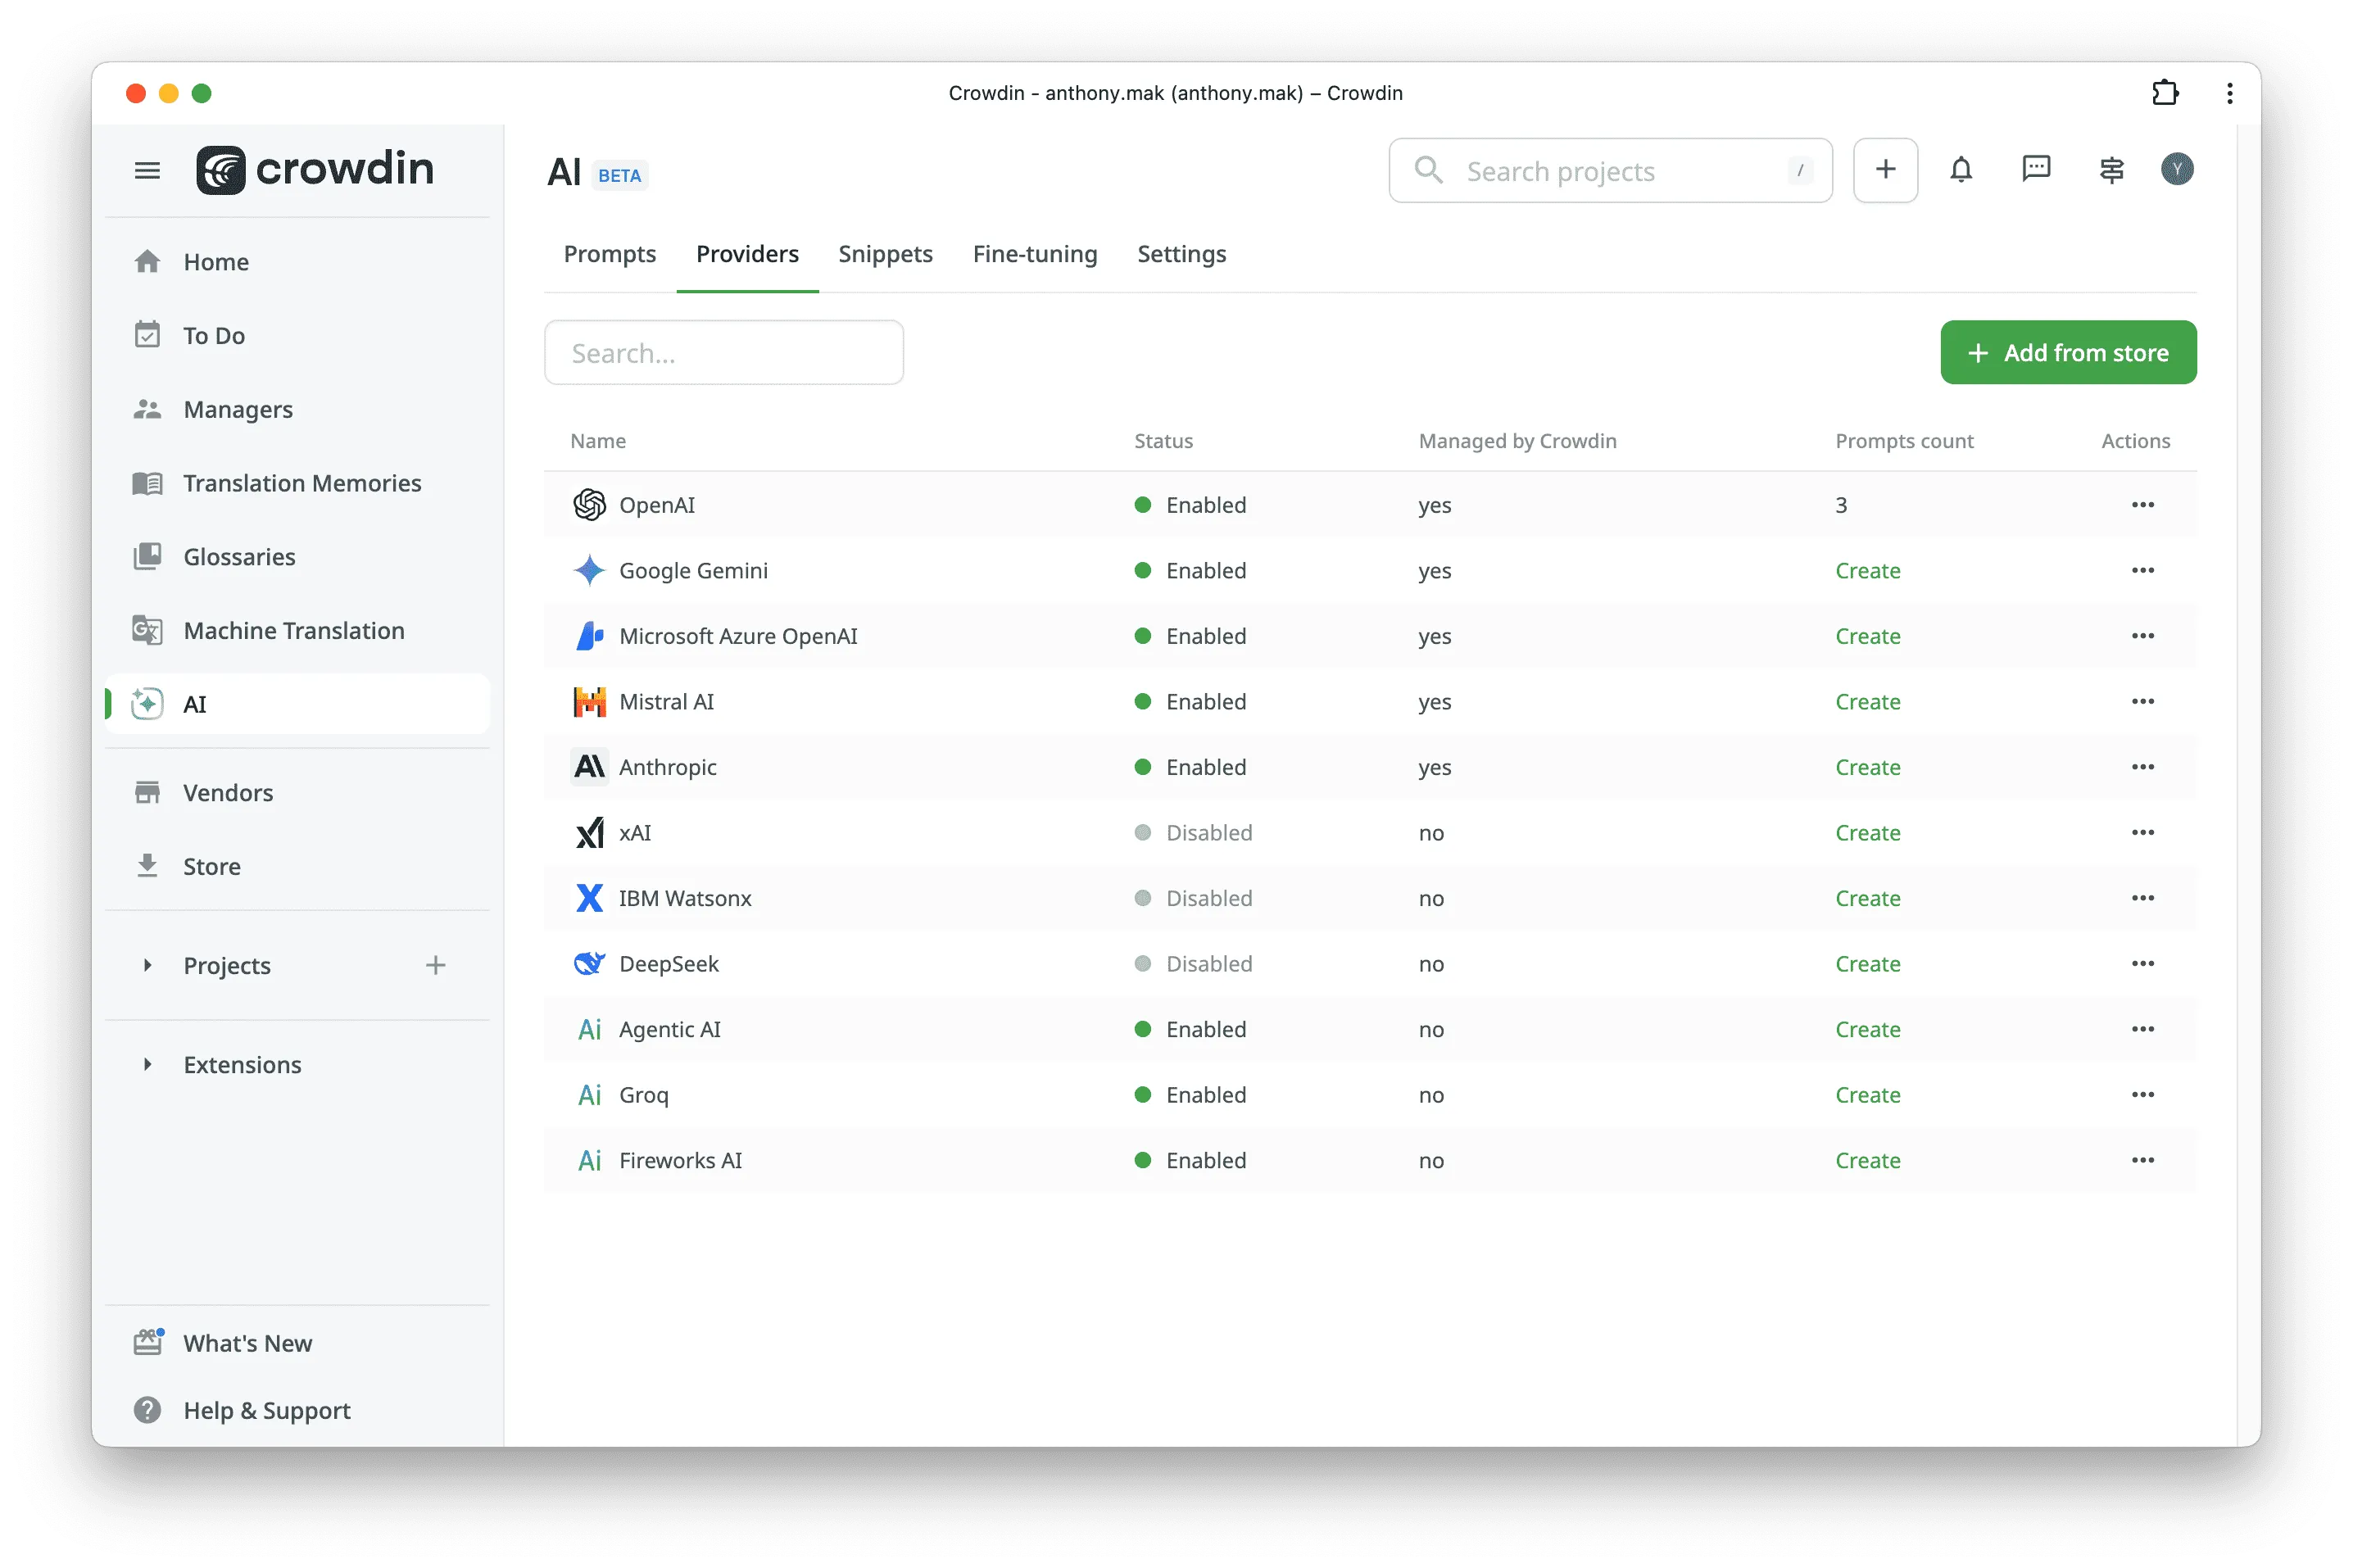Click inside the provider search field

(x=723, y=352)
